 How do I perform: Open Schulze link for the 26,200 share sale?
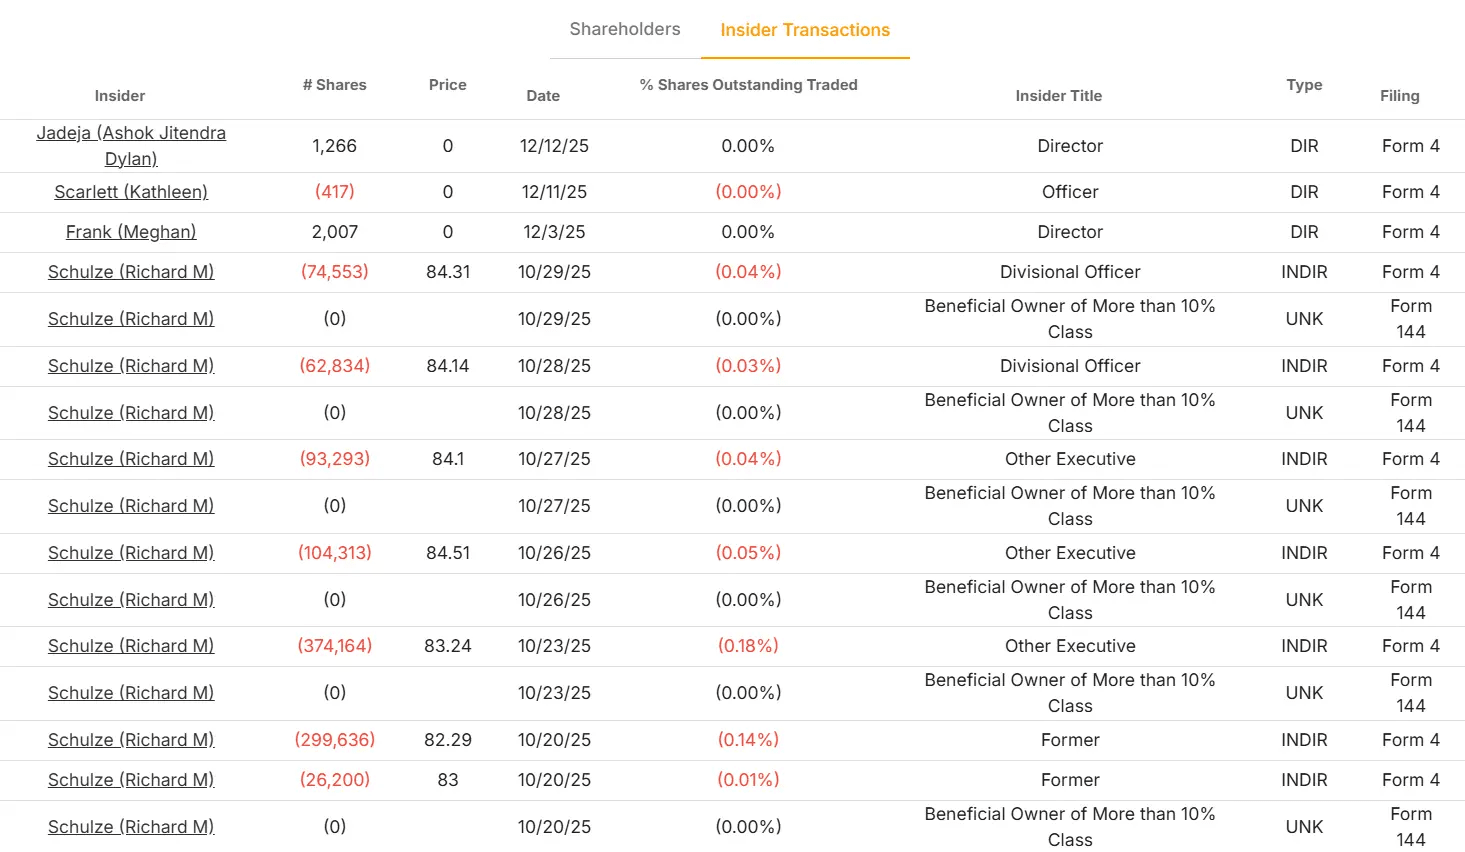tap(131, 780)
